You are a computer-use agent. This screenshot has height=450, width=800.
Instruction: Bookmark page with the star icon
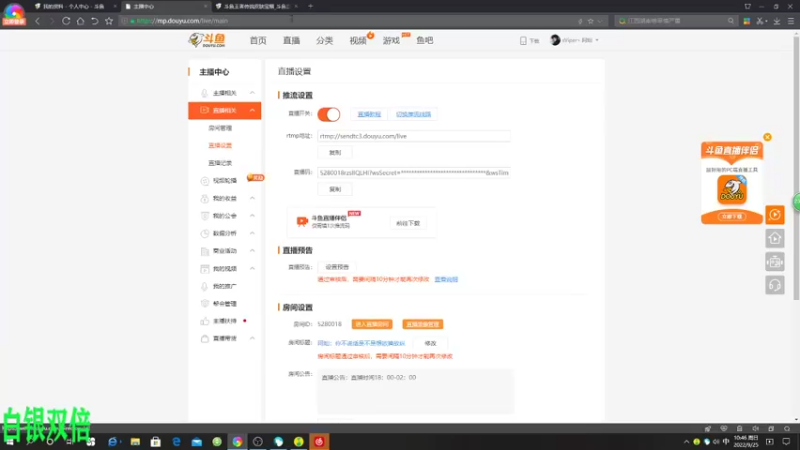109,21
